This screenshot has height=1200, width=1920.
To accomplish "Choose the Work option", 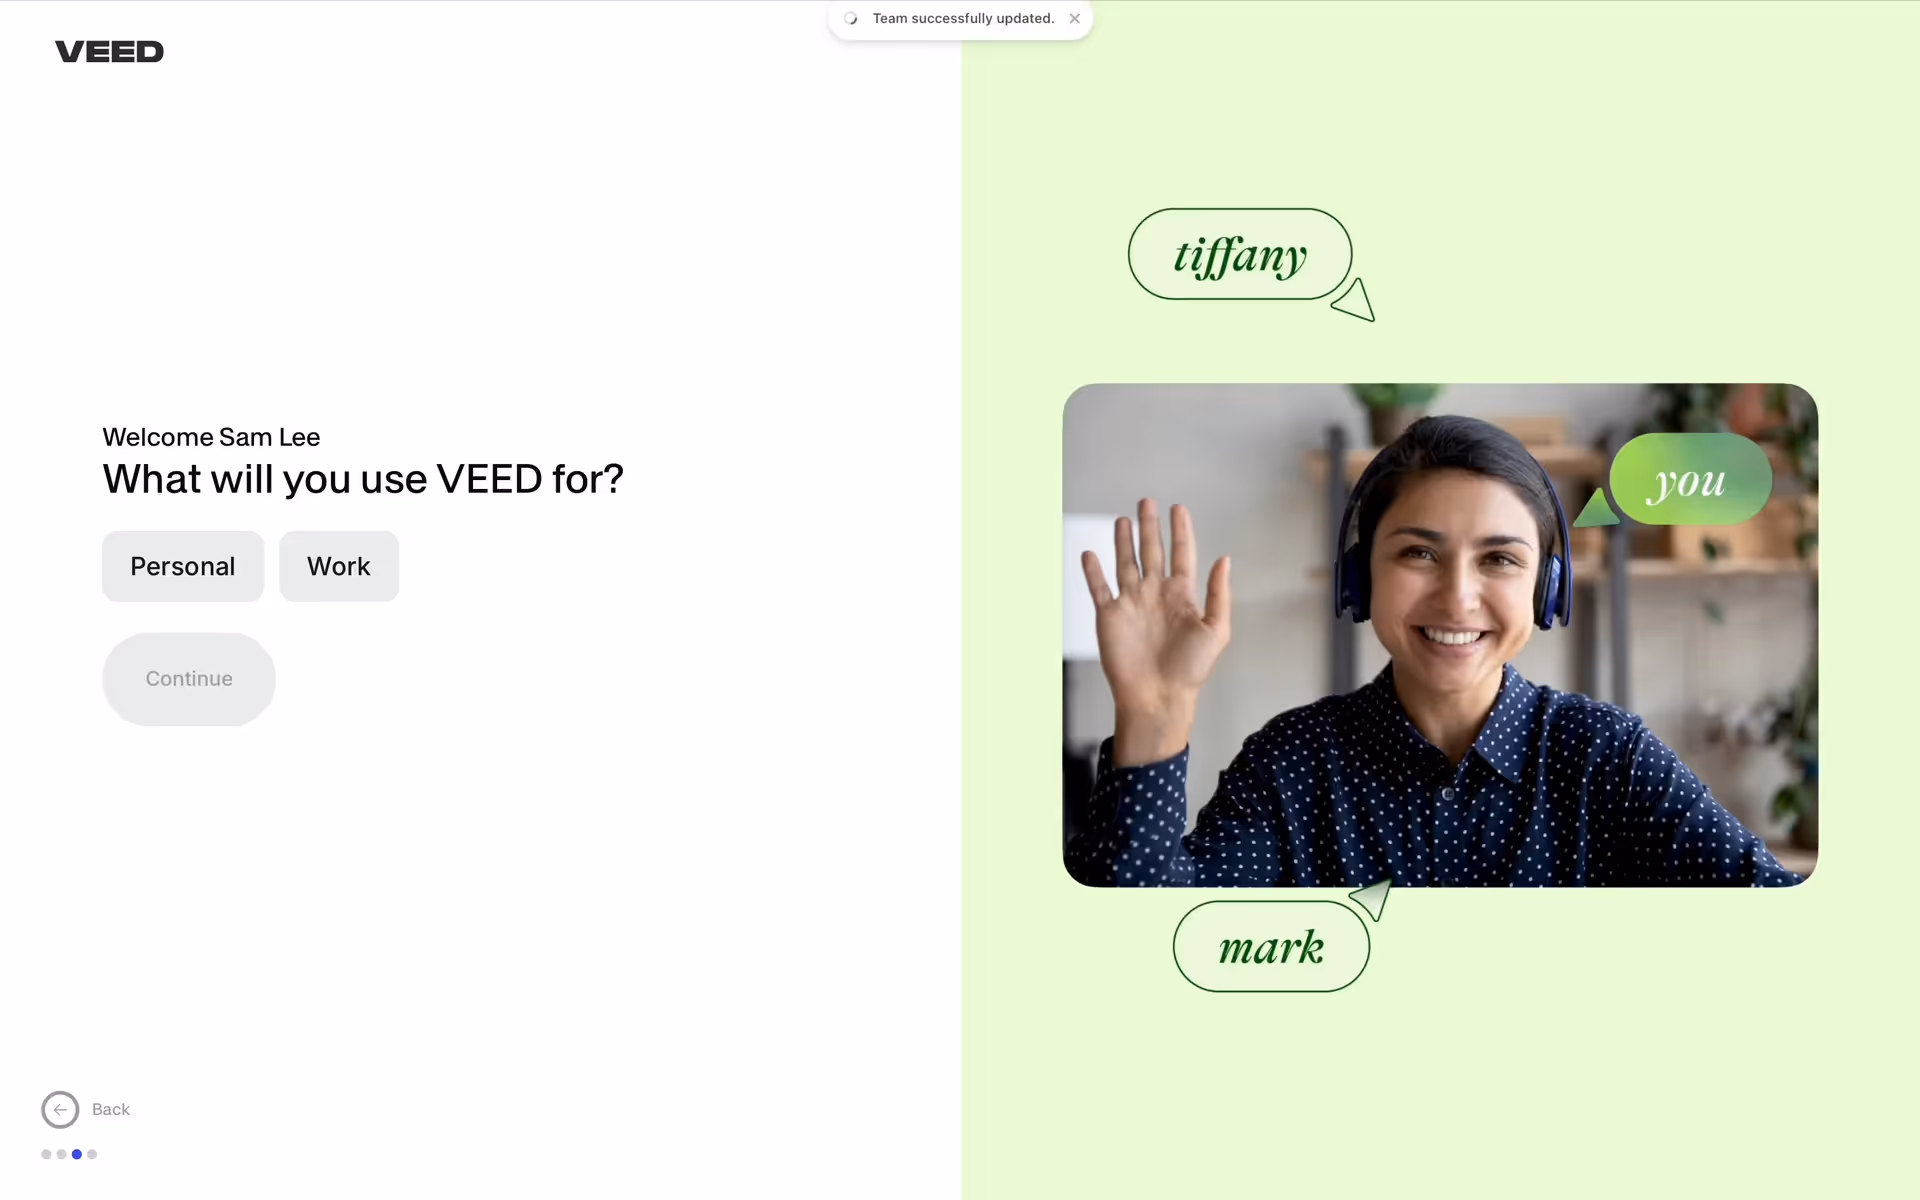I will tap(339, 566).
